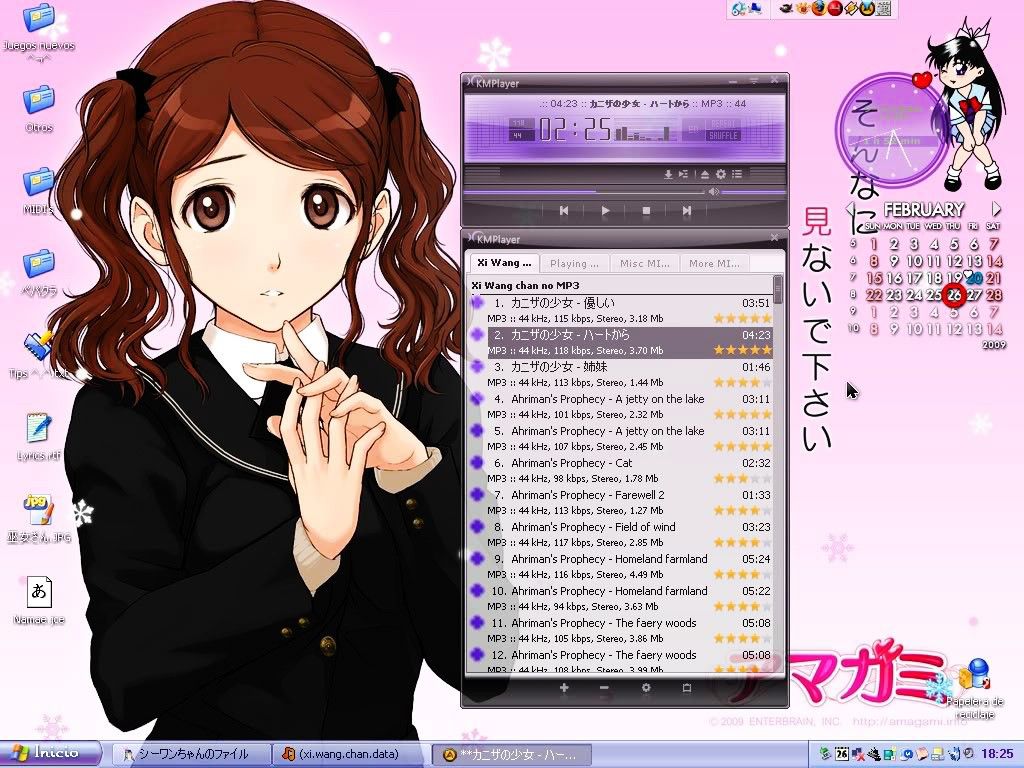Advance calendar to next month with right arrow
This screenshot has width=1024, height=768.
996,209
